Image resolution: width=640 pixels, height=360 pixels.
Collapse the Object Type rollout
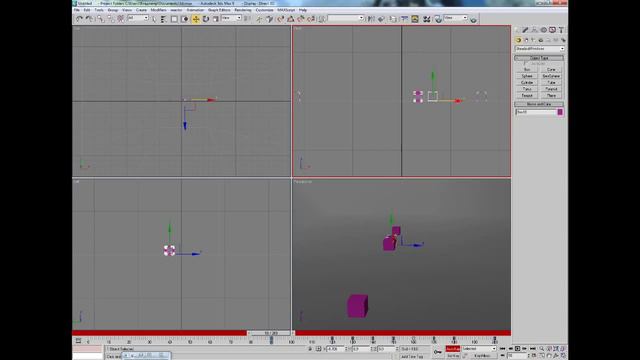pyautogui.click(x=539, y=58)
